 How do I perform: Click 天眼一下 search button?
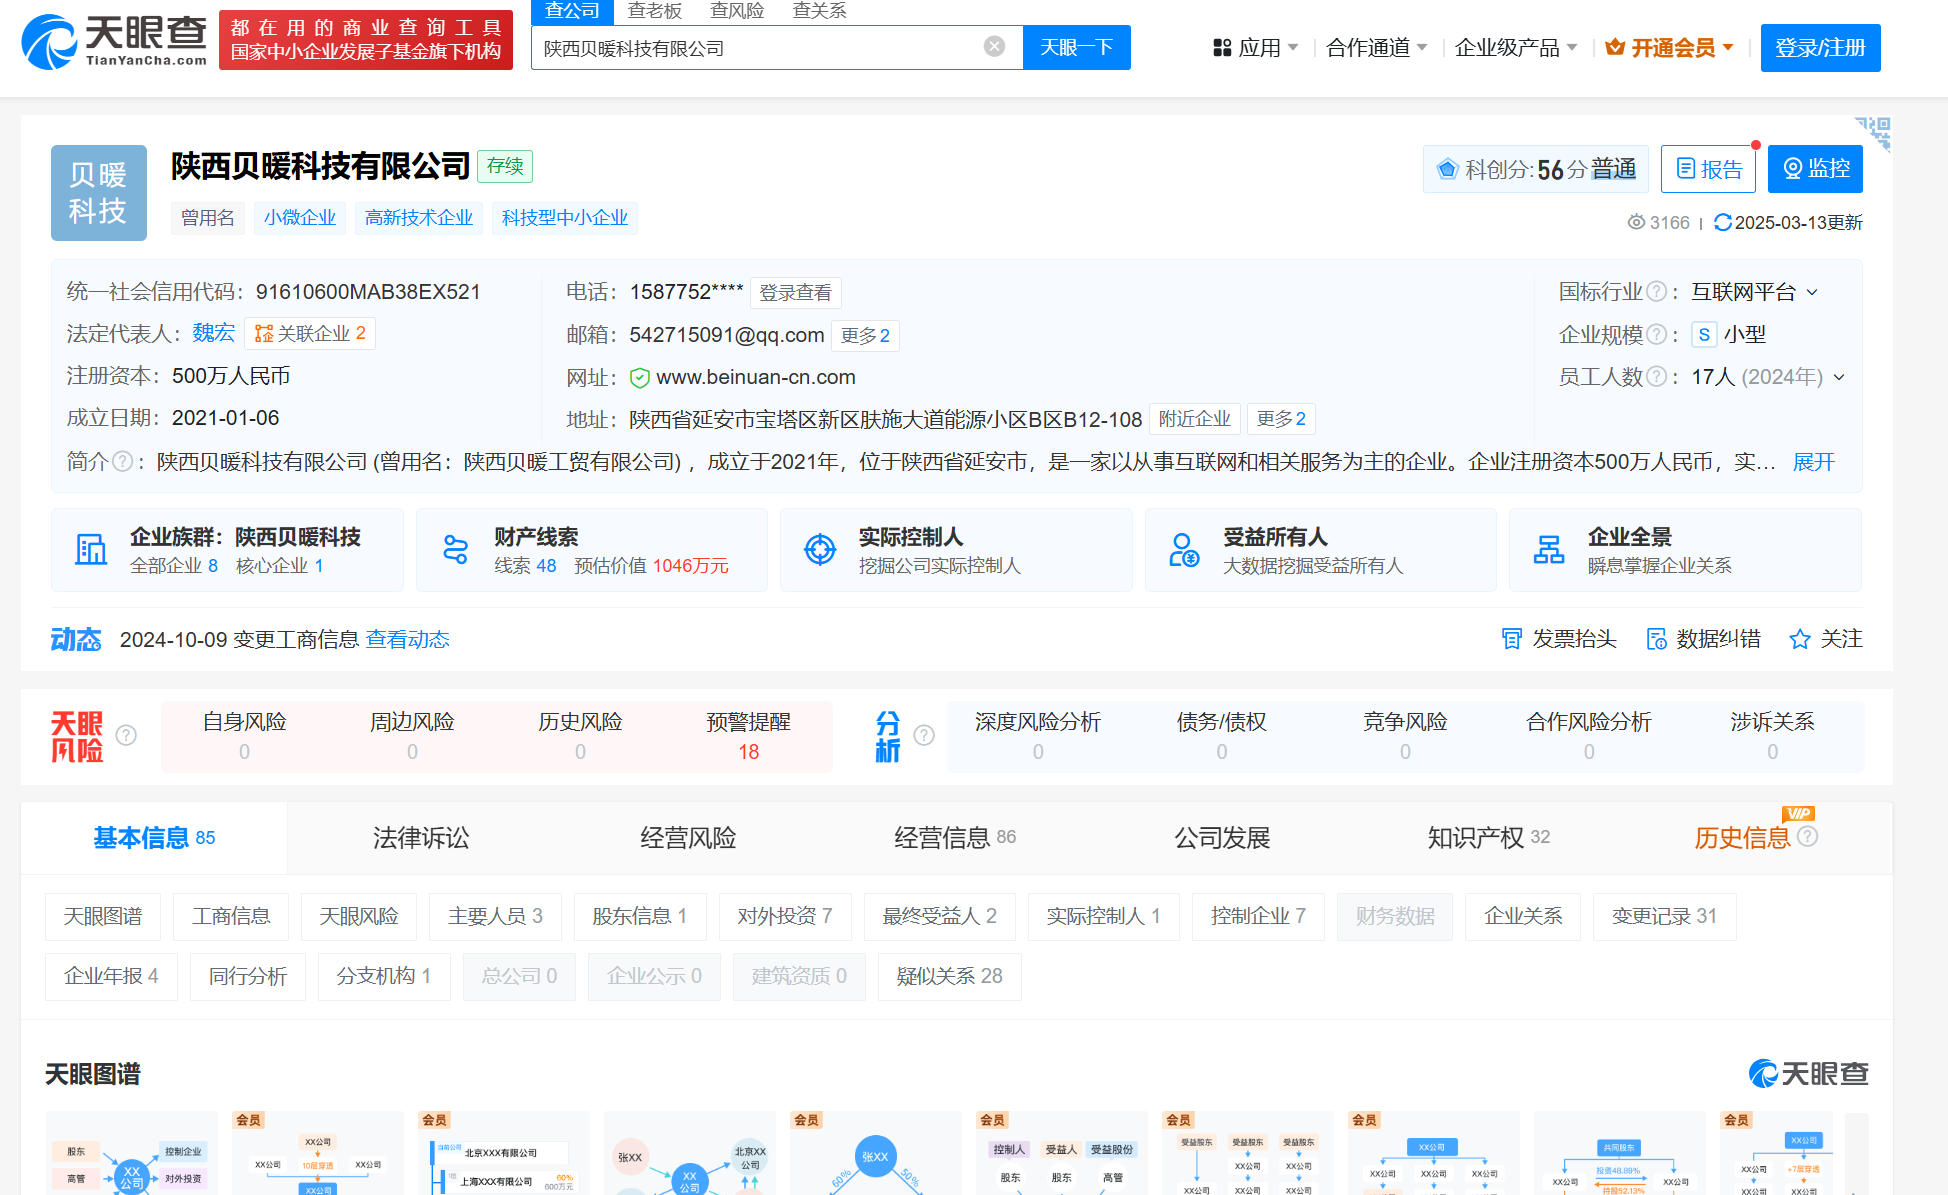click(x=1077, y=47)
